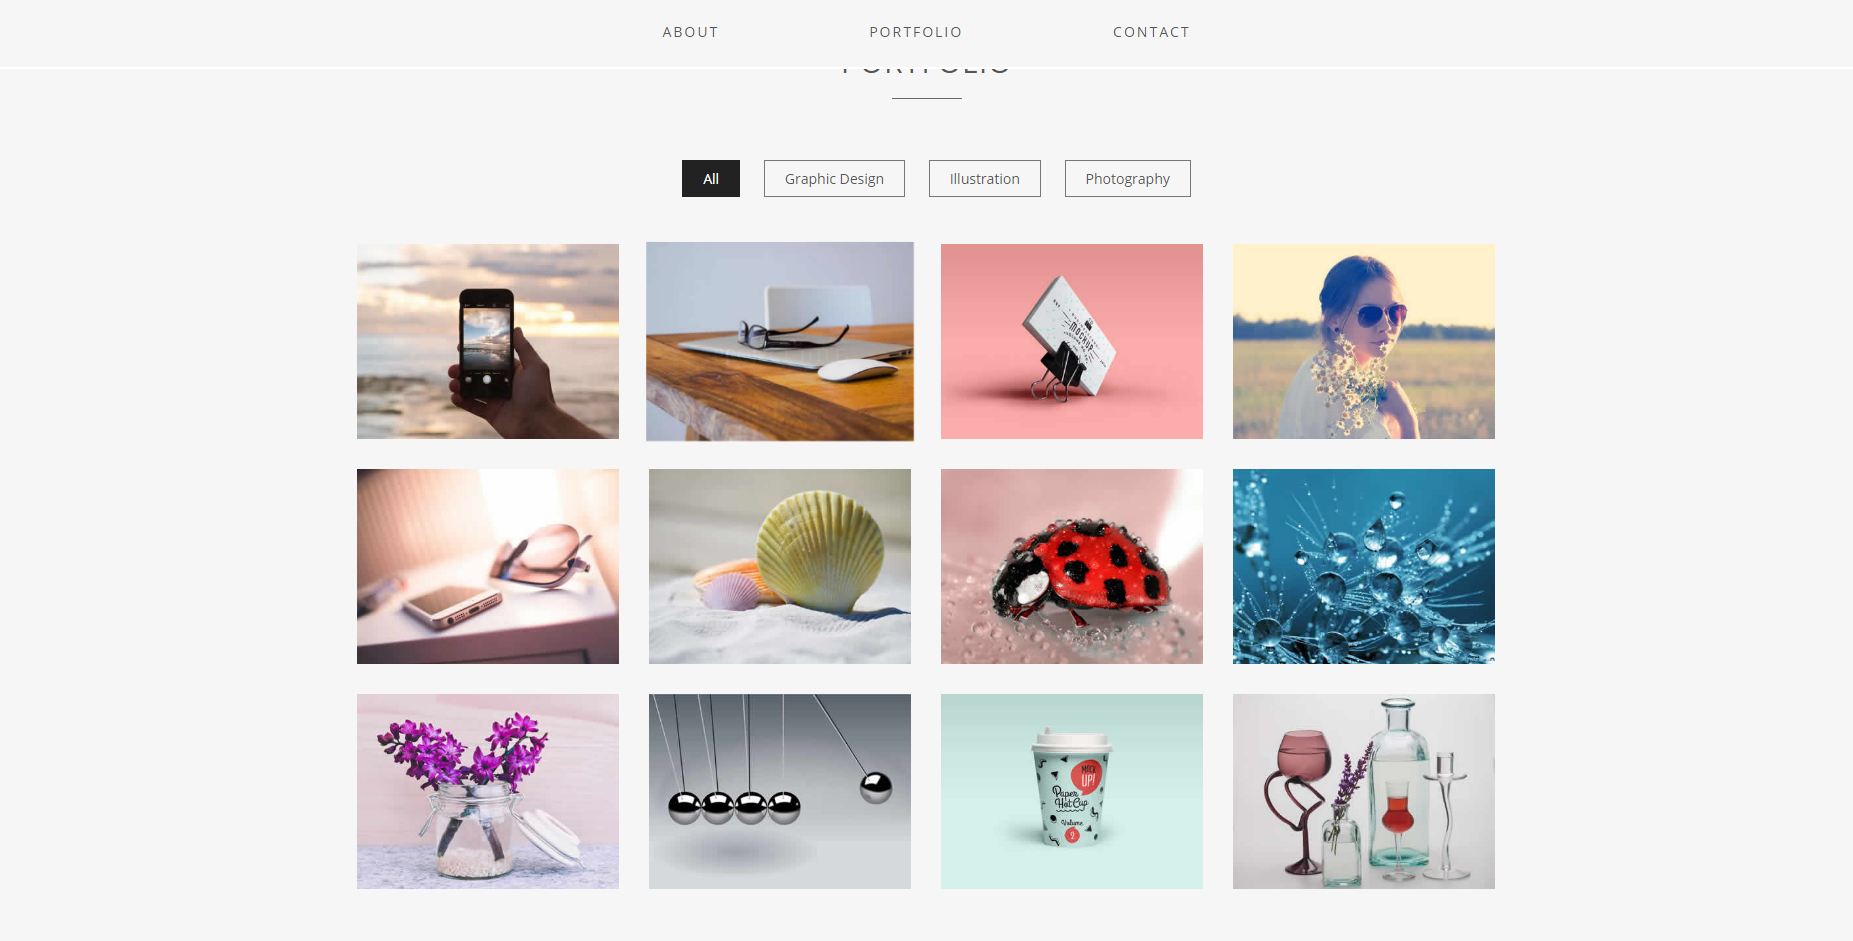1853x941 pixels.
Task: Open the phone photographing sunset thumbnail
Action: click(x=488, y=341)
